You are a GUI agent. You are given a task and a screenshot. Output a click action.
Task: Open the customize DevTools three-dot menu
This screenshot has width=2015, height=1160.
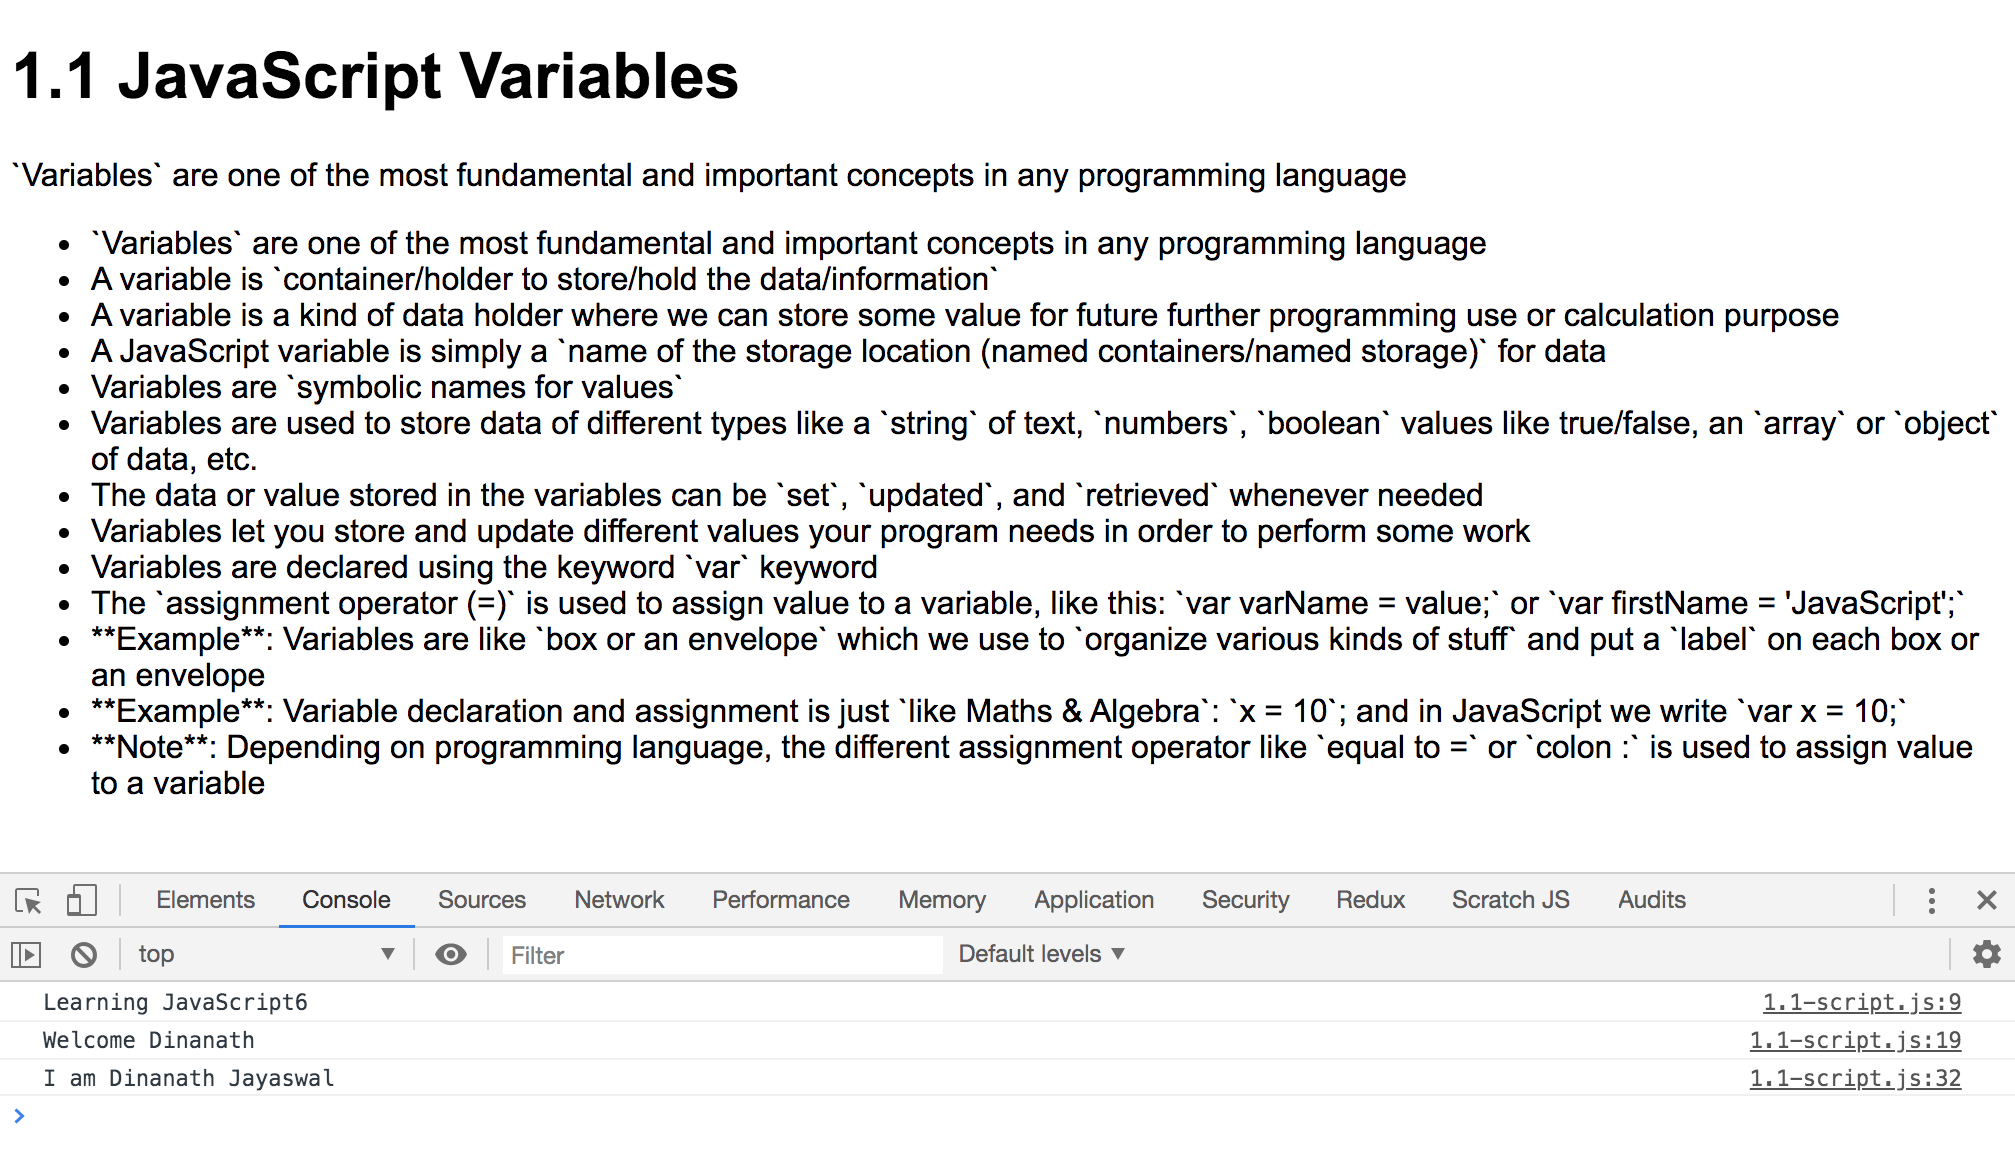[1931, 899]
